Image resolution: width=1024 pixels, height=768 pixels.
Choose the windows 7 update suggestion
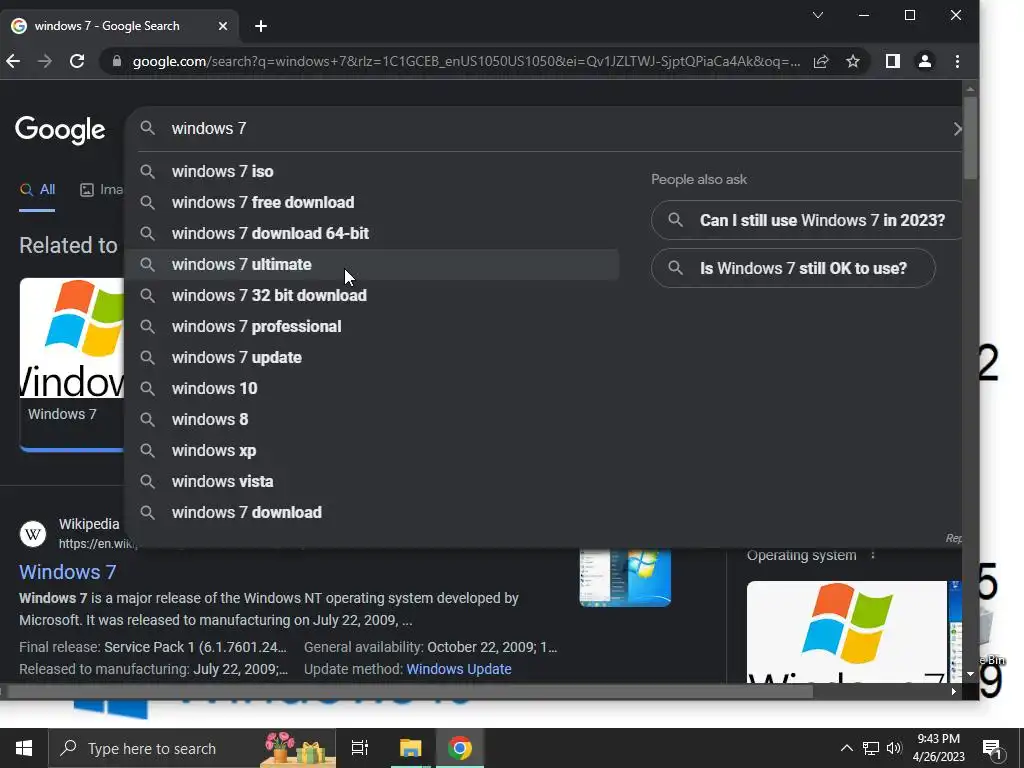click(x=372, y=358)
